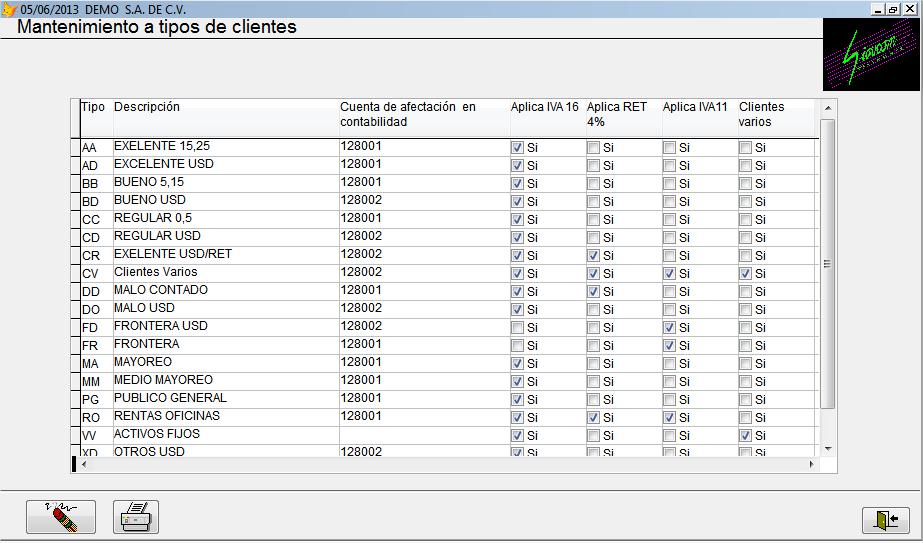Click the RO type cell
Screen dimensions: 923x543
pos(96,416)
